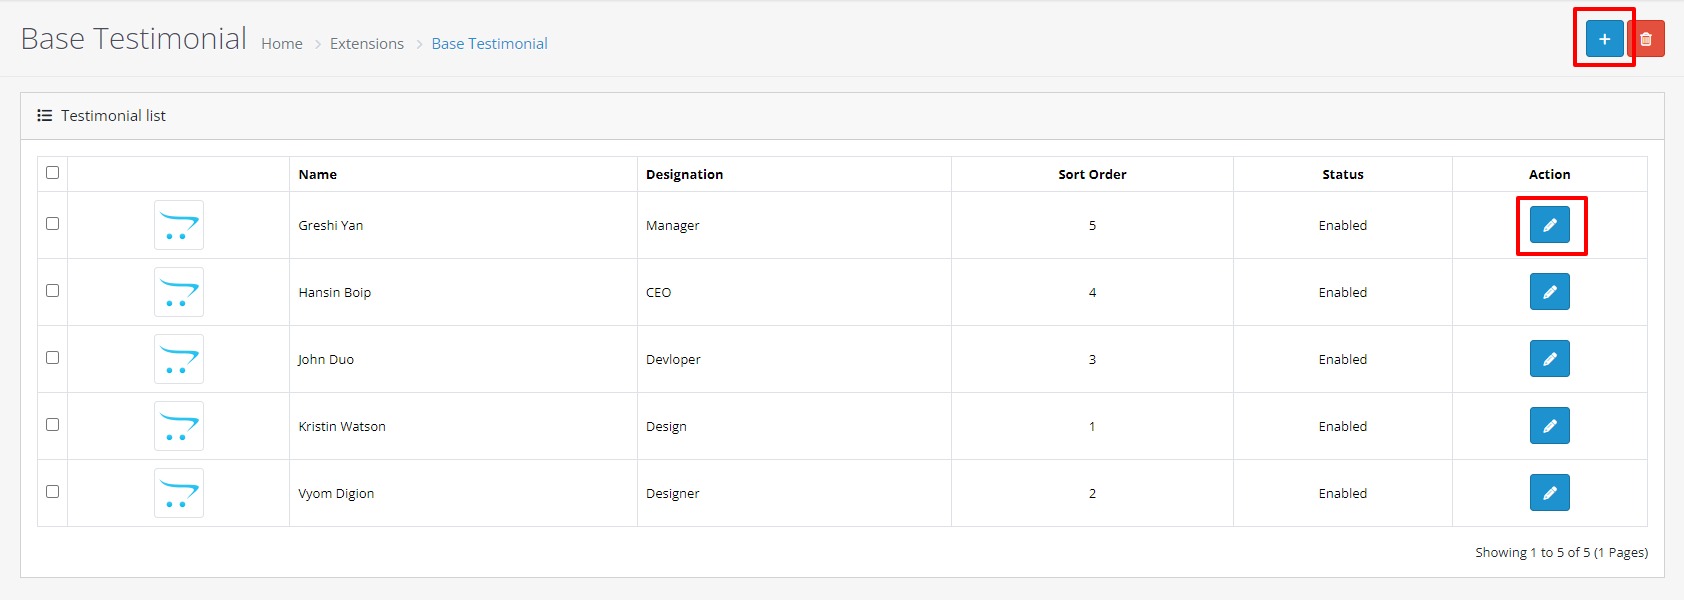1684x600 pixels.
Task: Select the Kristin Watson row checkbox
Action: coord(53,425)
